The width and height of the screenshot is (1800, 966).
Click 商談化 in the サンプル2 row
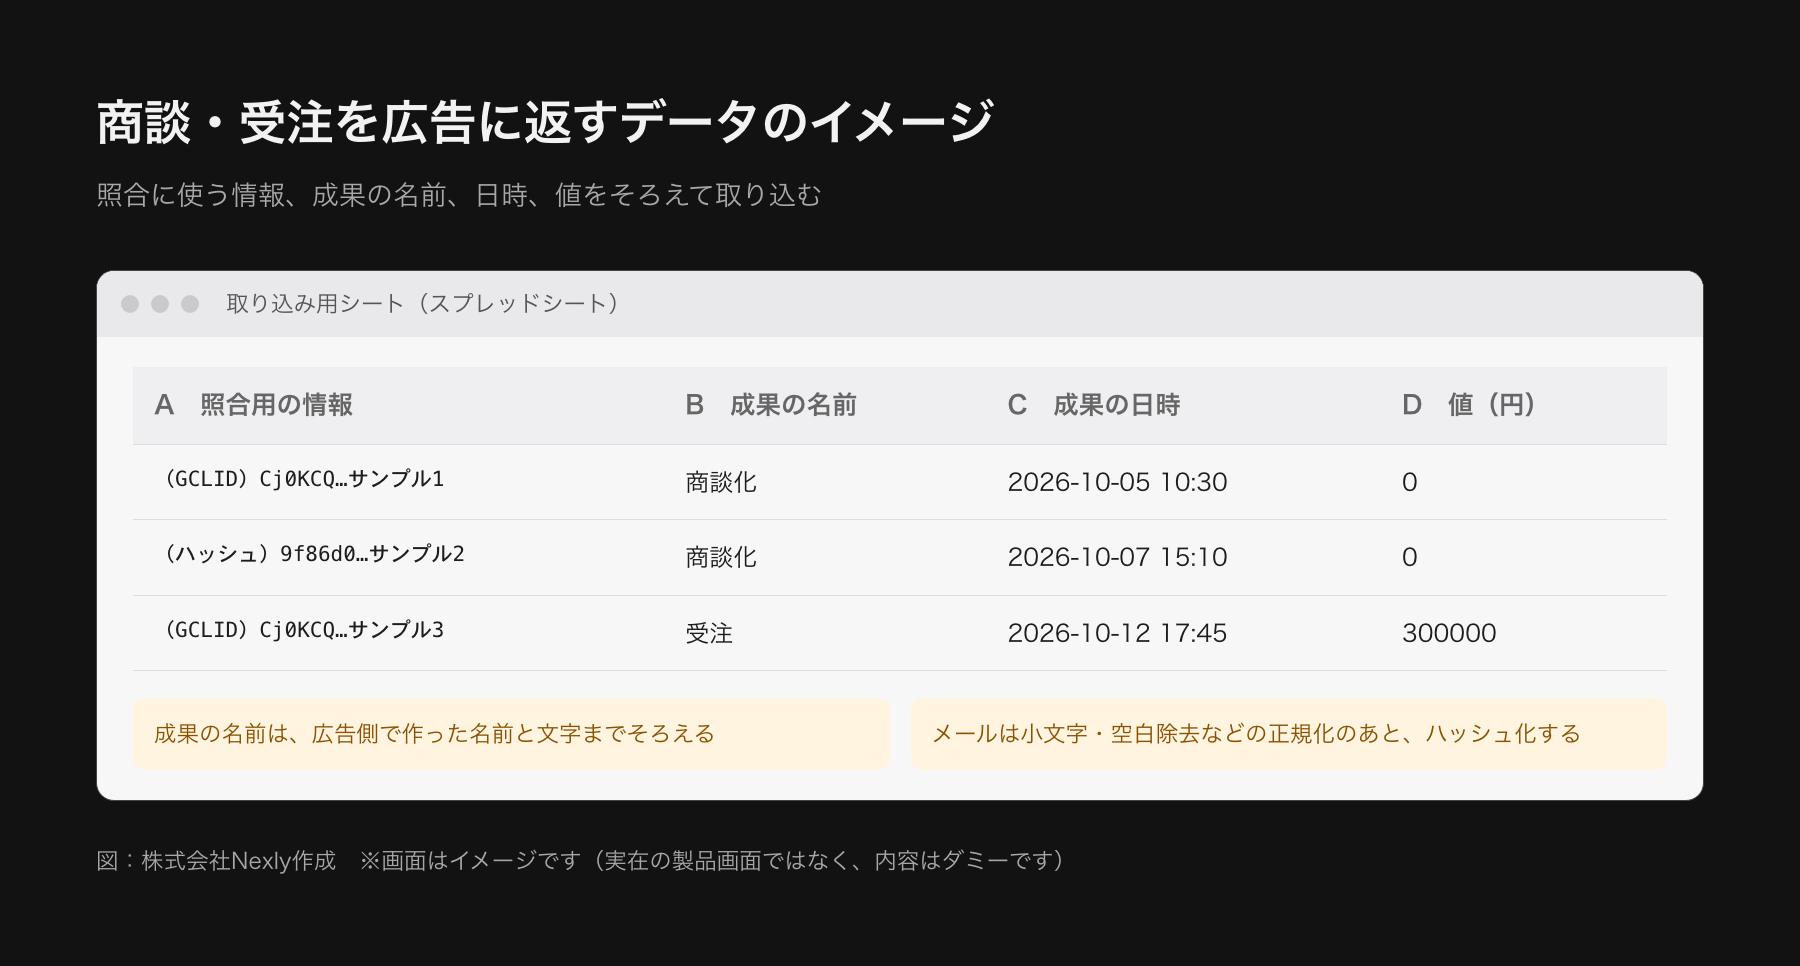721,557
